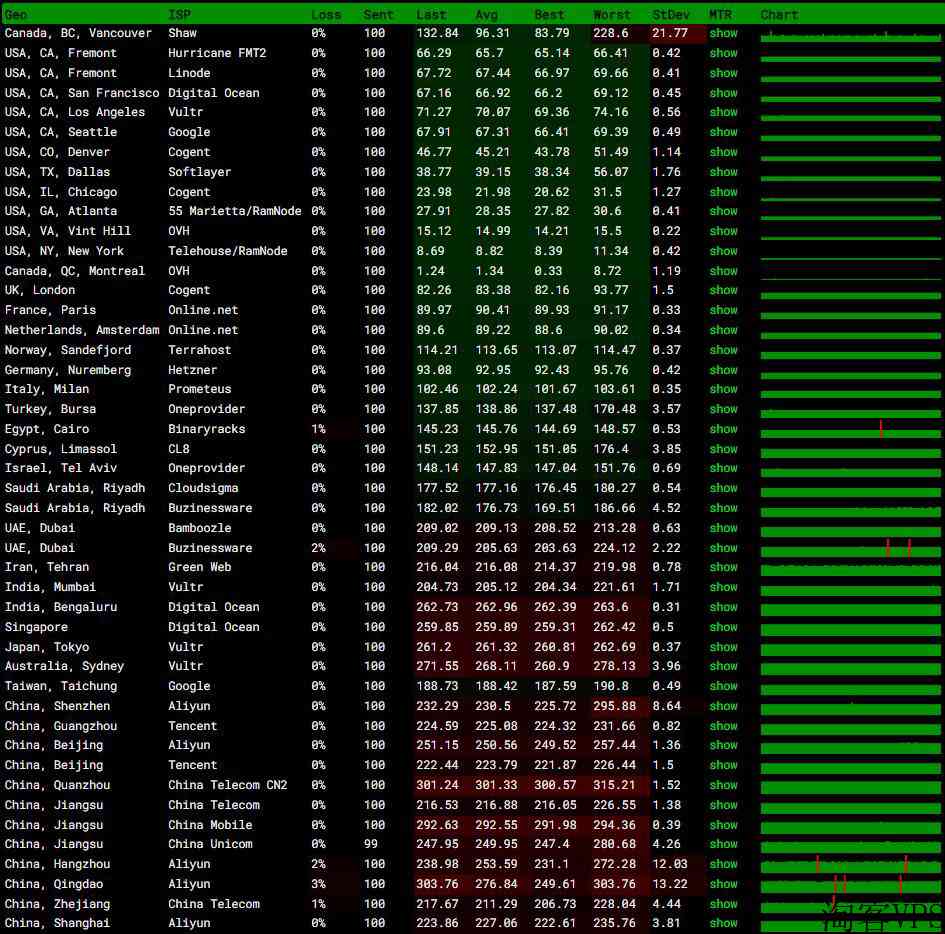Open MTR for China, Shenzhen
Screen dimensions: 945x934
point(723,706)
